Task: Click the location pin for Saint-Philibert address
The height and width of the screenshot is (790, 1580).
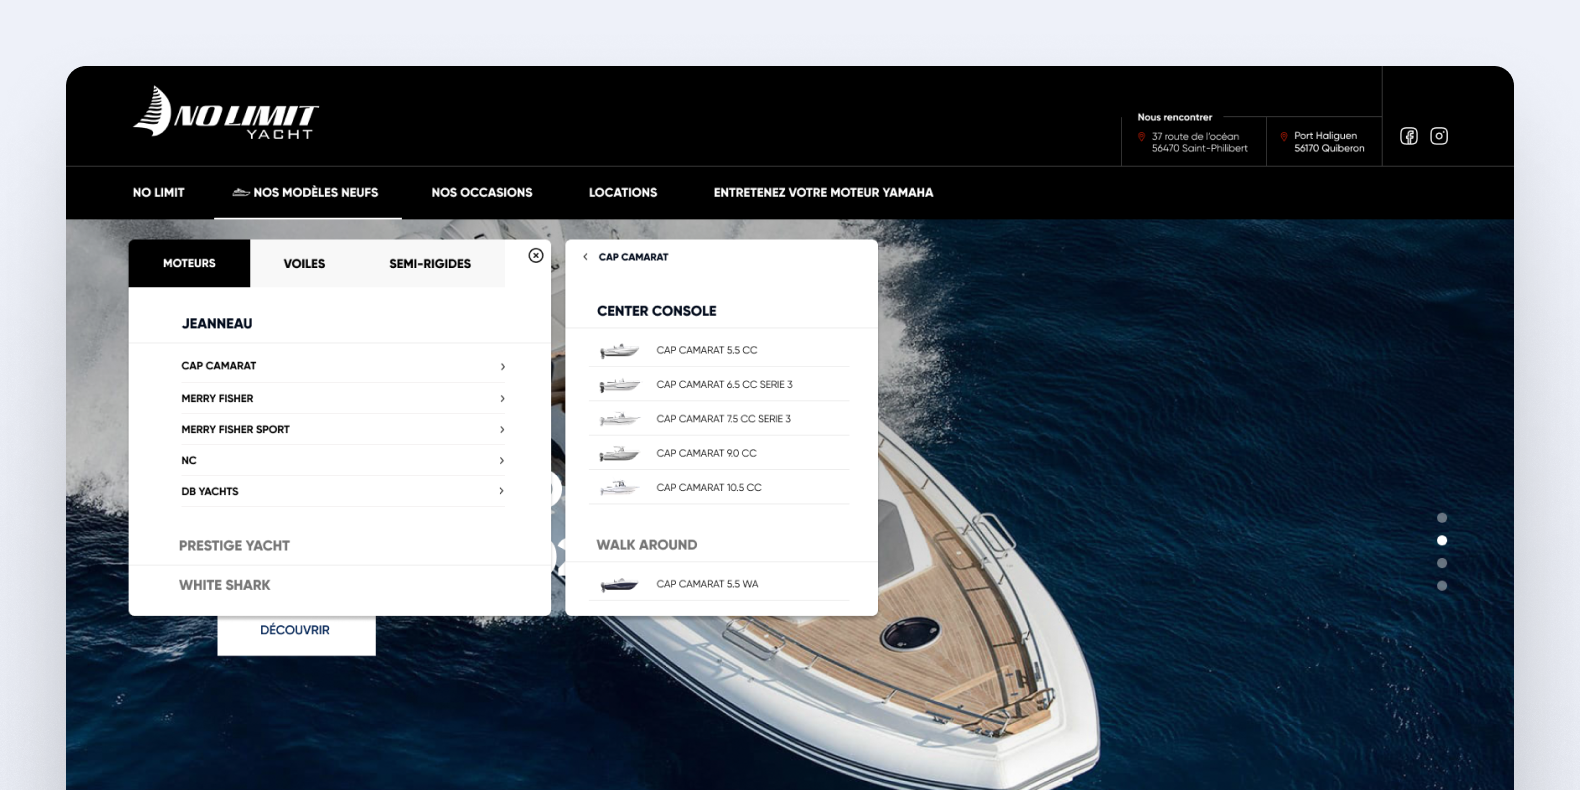Action: [x=1141, y=137]
